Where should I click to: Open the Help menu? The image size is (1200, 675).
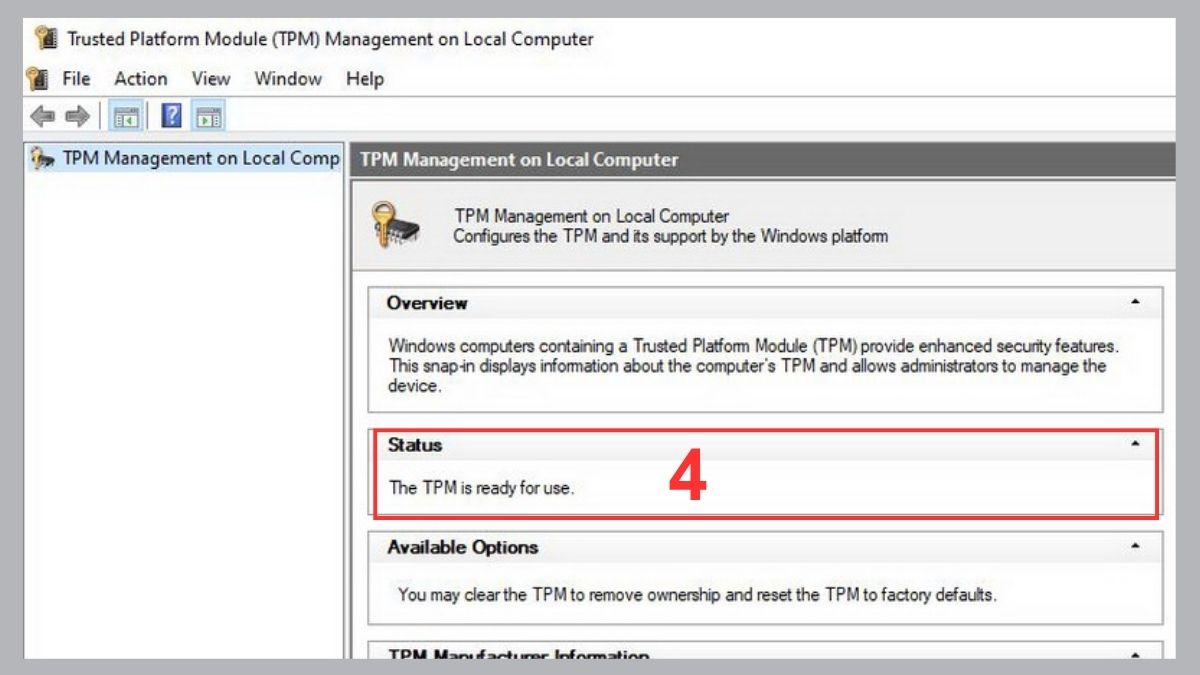click(x=364, y=78)
